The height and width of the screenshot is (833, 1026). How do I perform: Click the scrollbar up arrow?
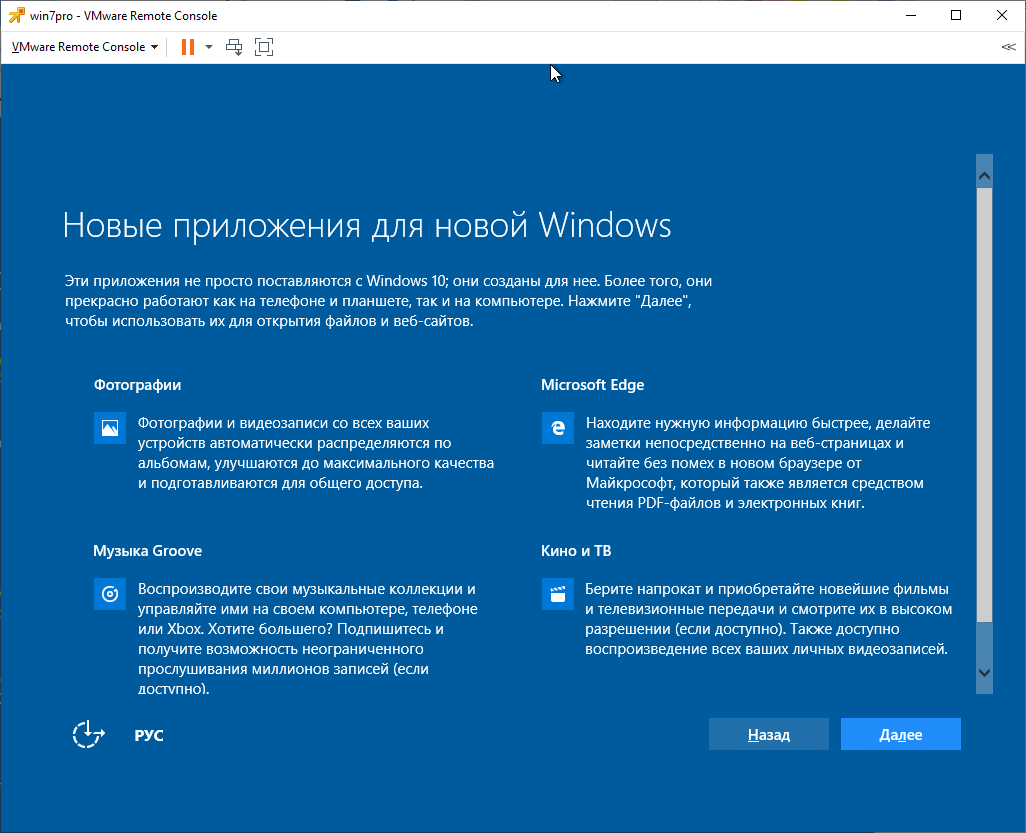tap(984, 176)
